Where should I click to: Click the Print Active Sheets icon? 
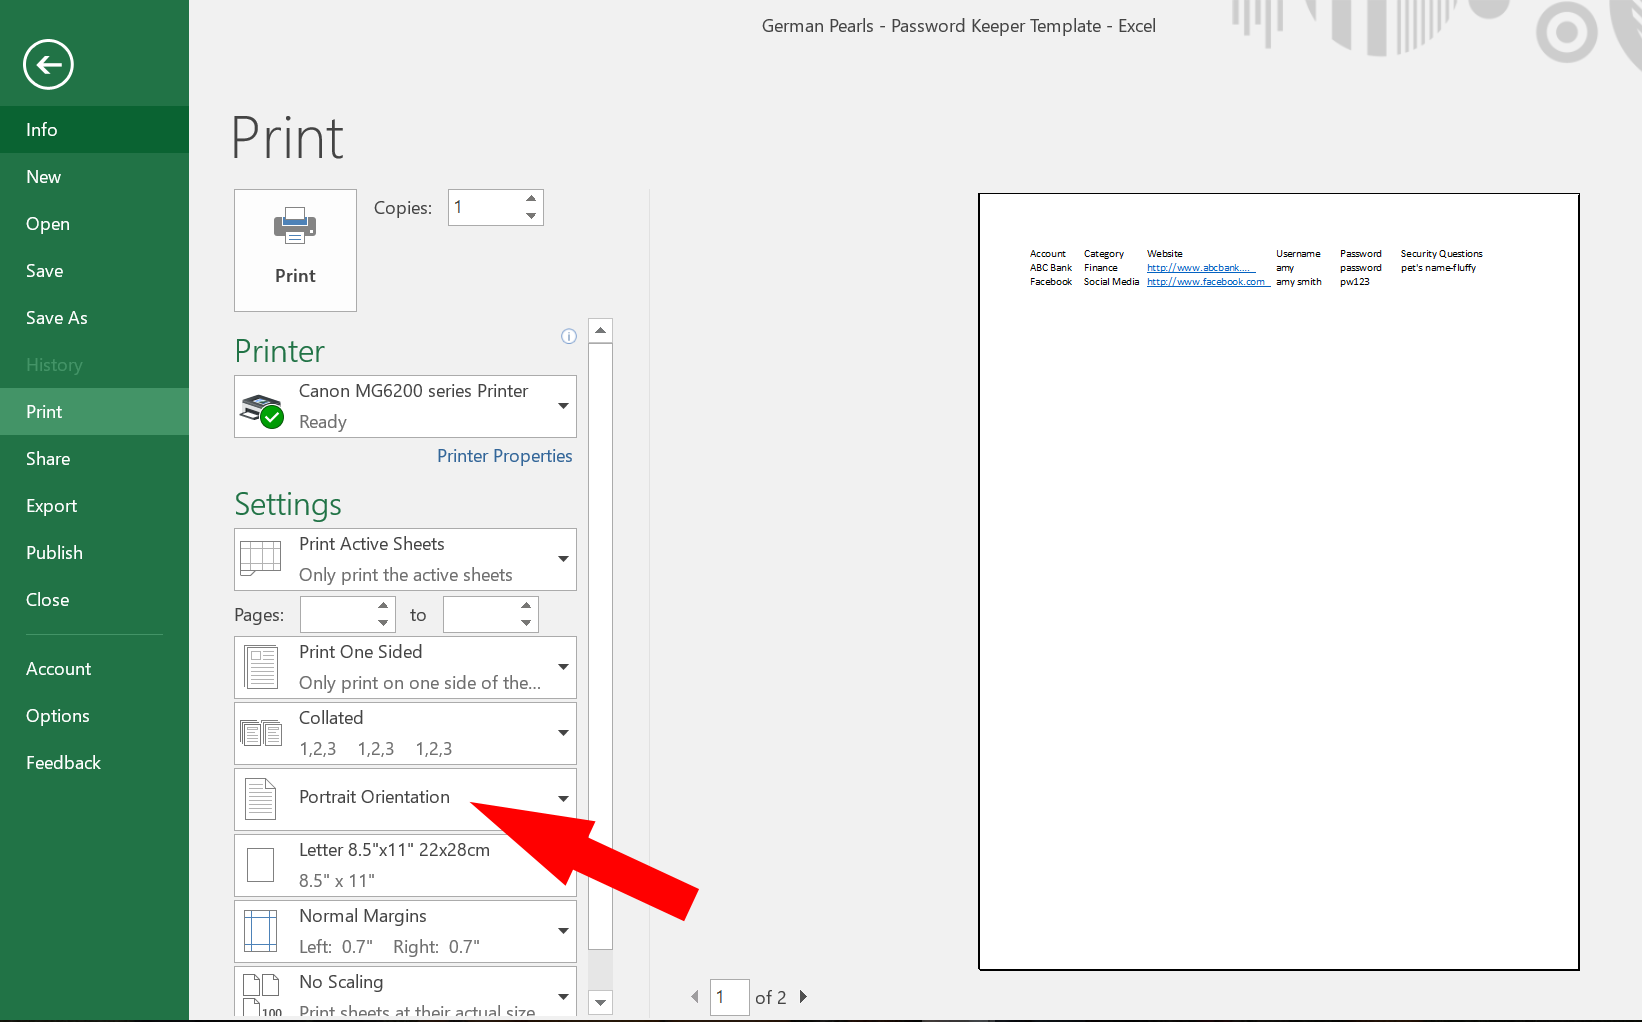[x=260, y=558]
